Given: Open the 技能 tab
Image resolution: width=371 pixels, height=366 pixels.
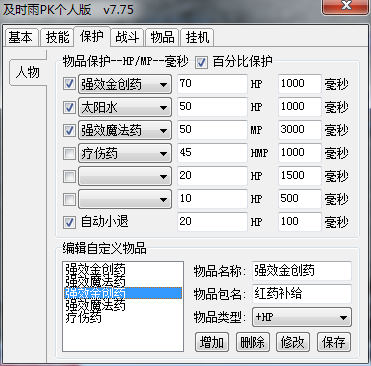Looking at the screenshot, I should (57, 37).
